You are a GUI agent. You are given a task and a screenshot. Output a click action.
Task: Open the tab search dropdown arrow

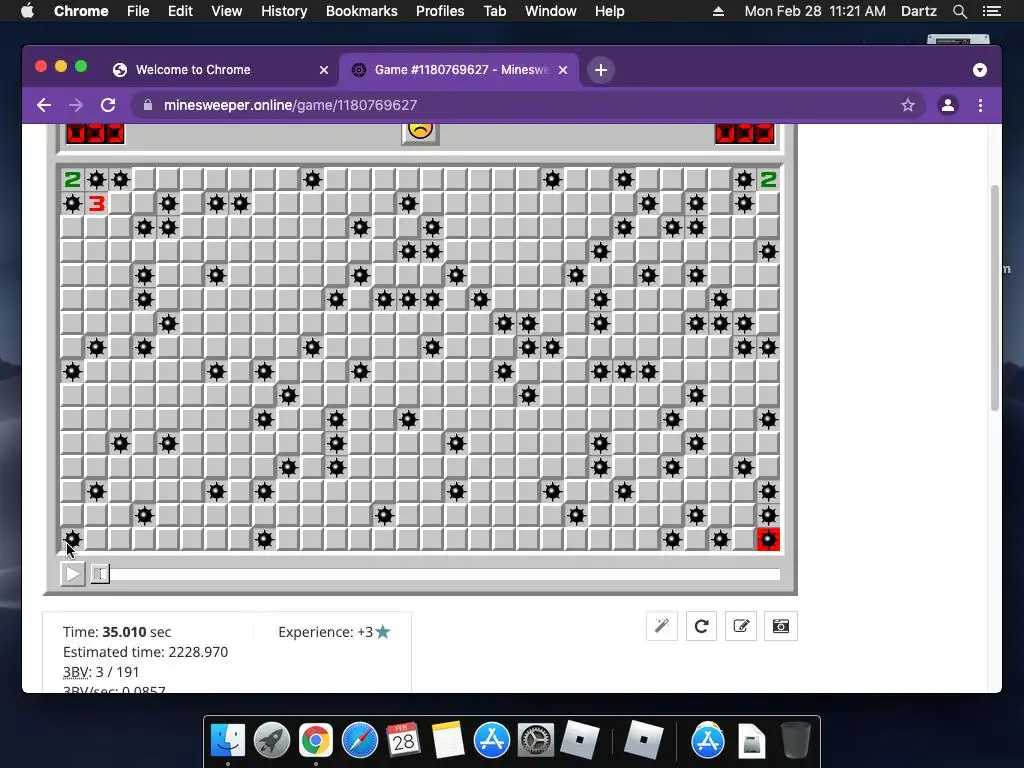click(980, 70)
